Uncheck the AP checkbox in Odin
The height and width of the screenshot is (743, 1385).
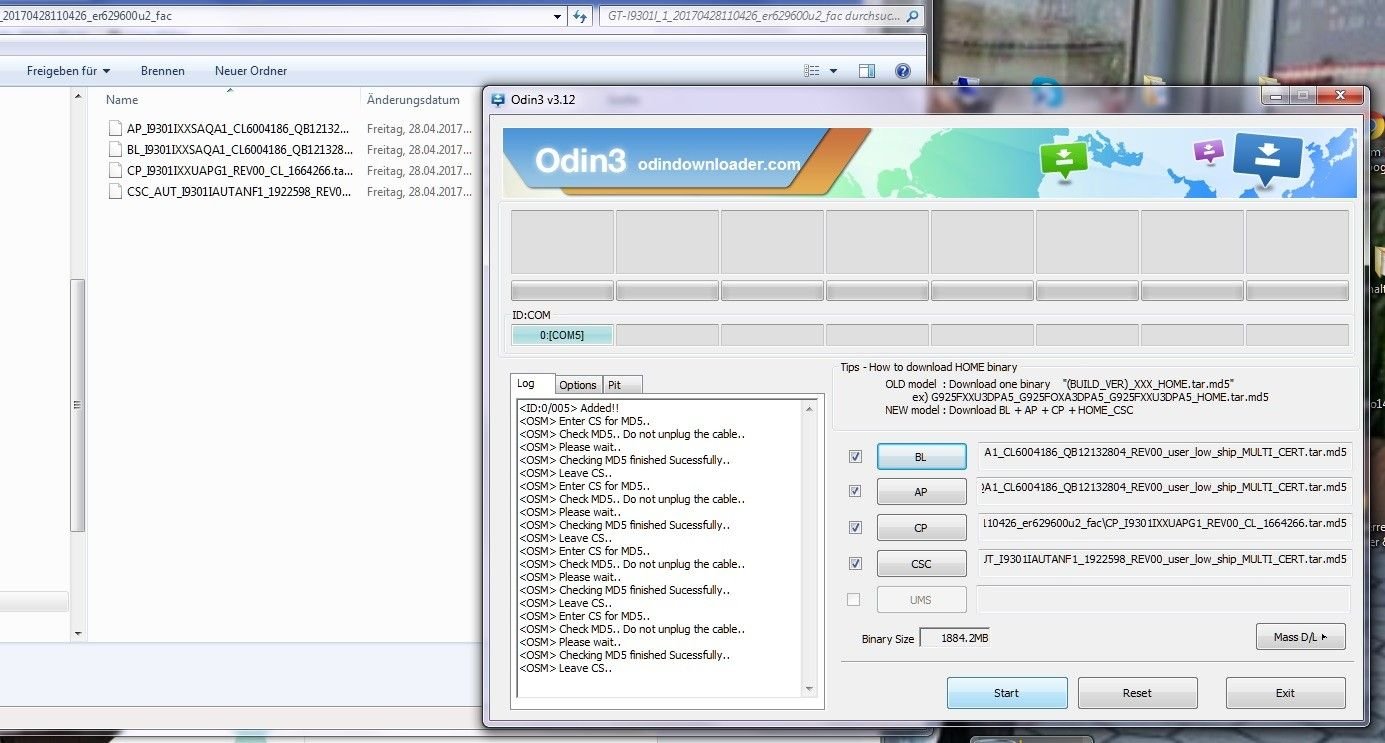coord(855,491)
